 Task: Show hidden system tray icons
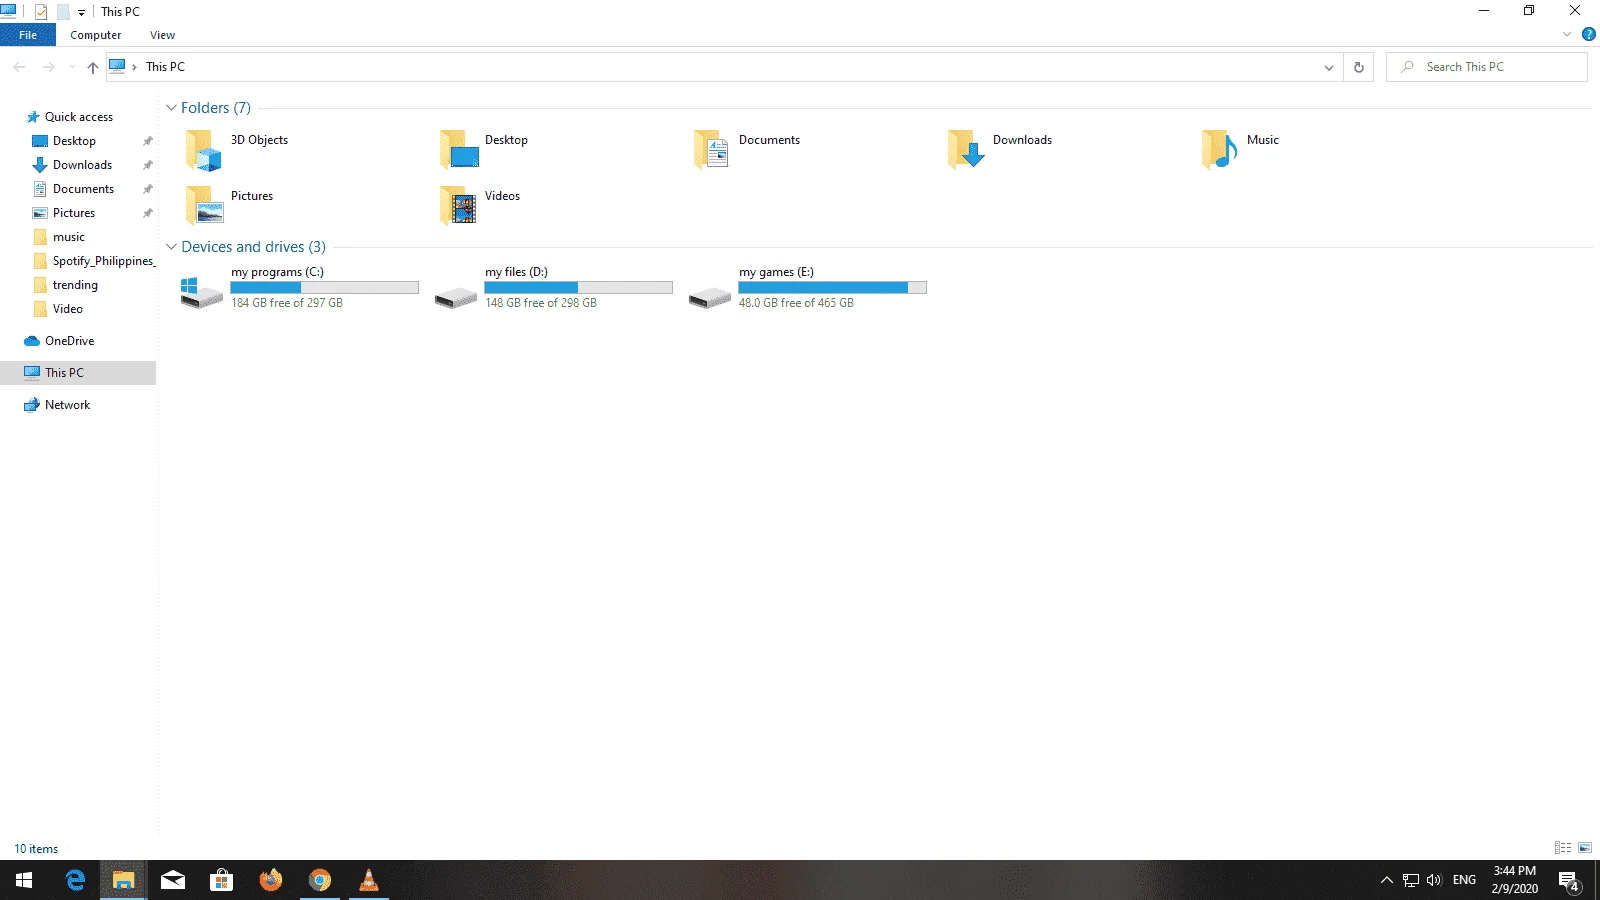coord(1386,880)
